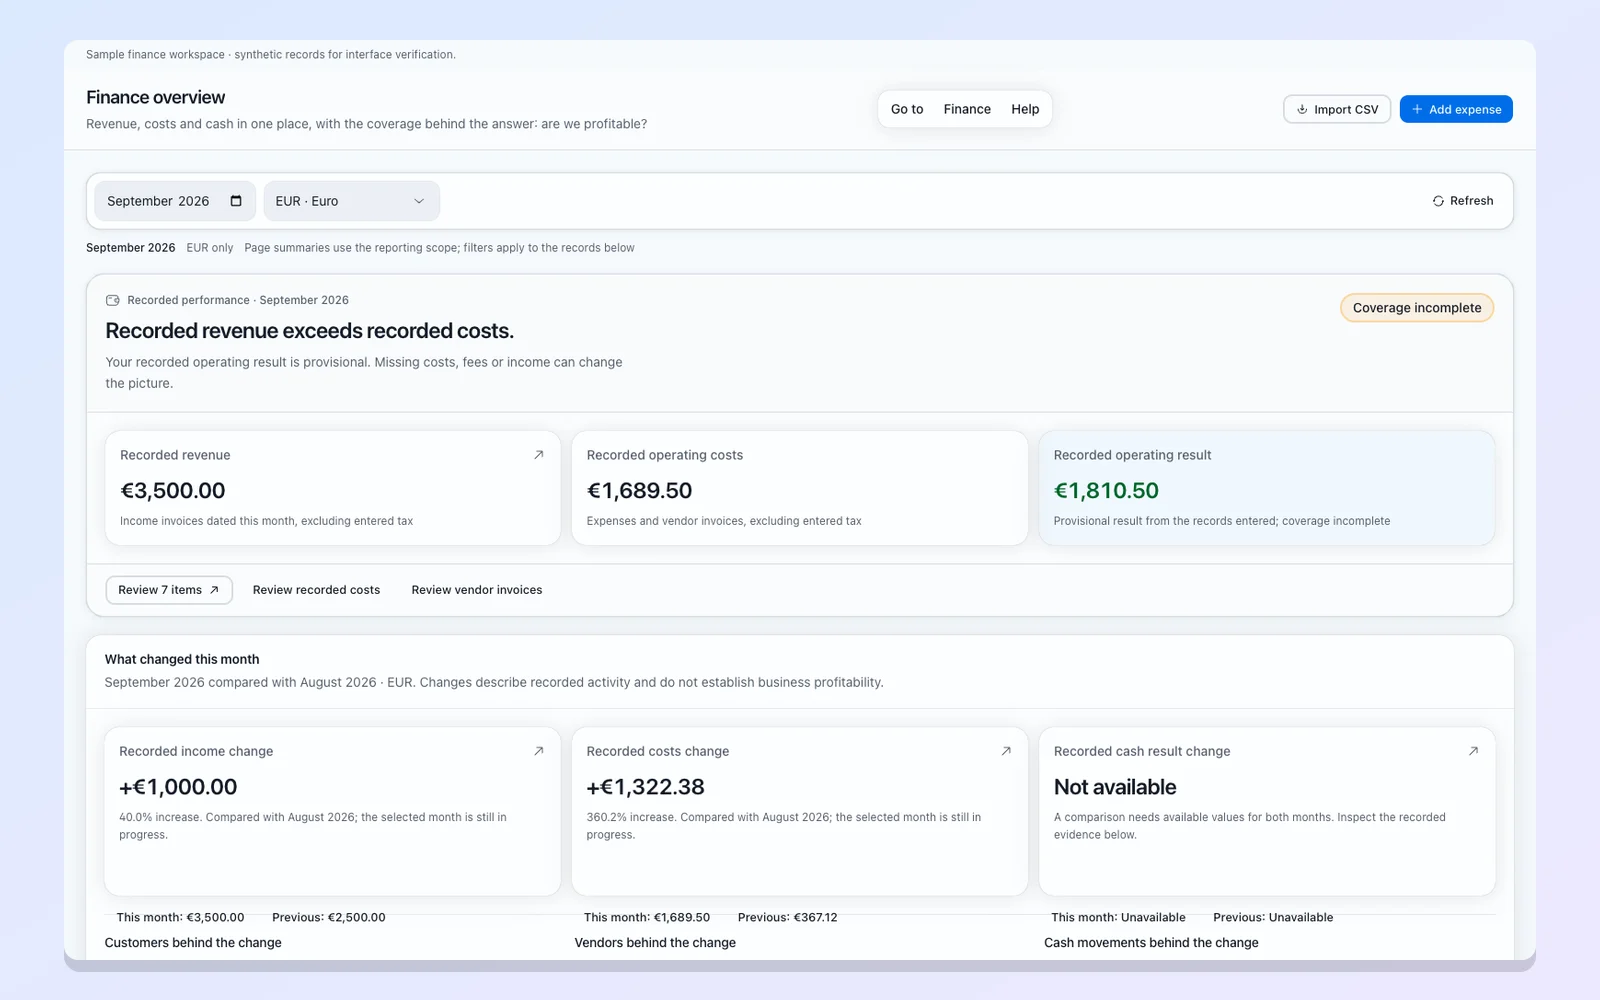Open the Review recorded costs link

[x=316, y=590]
